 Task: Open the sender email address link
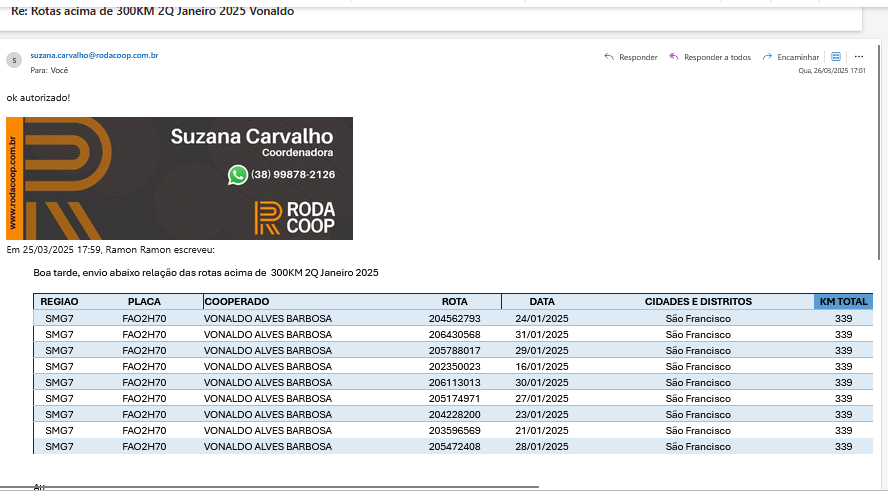click(x=94, y=55)
